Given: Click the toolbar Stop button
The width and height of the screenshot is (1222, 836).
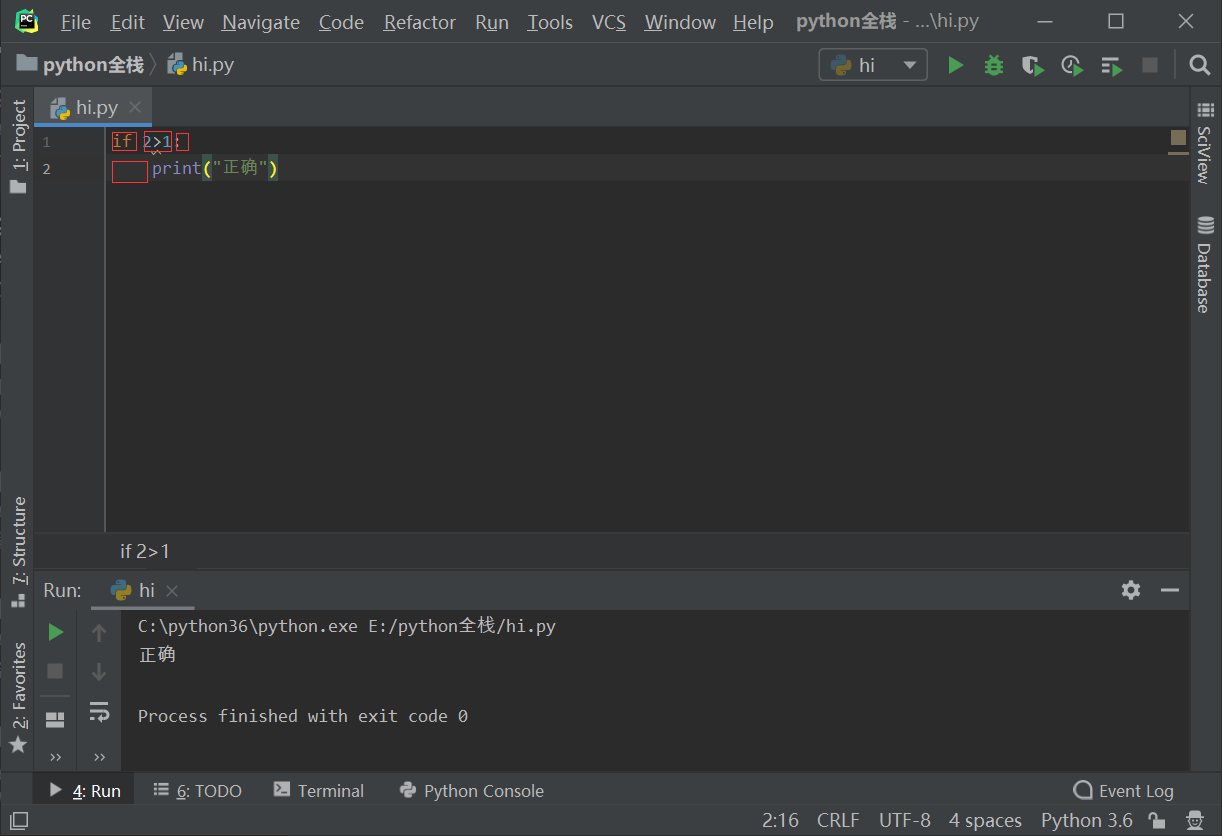Looking at the screenshot, I should tap(1150, 65).
